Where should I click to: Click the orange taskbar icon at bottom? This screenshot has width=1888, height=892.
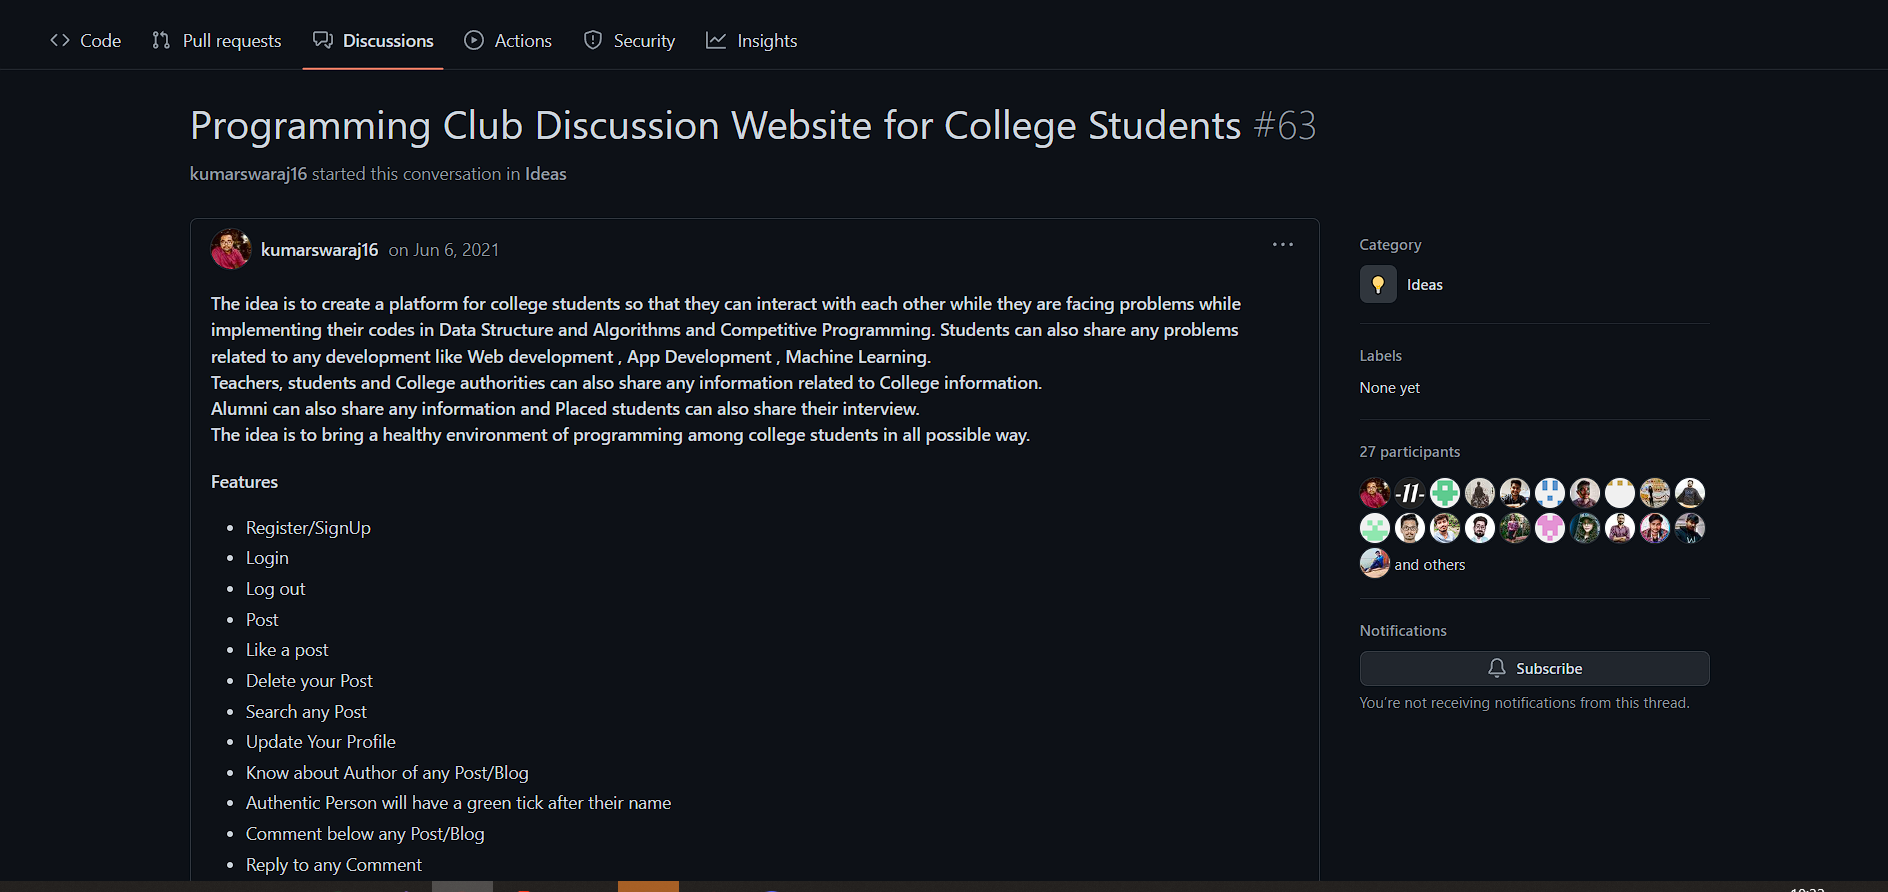coord(648,886)
